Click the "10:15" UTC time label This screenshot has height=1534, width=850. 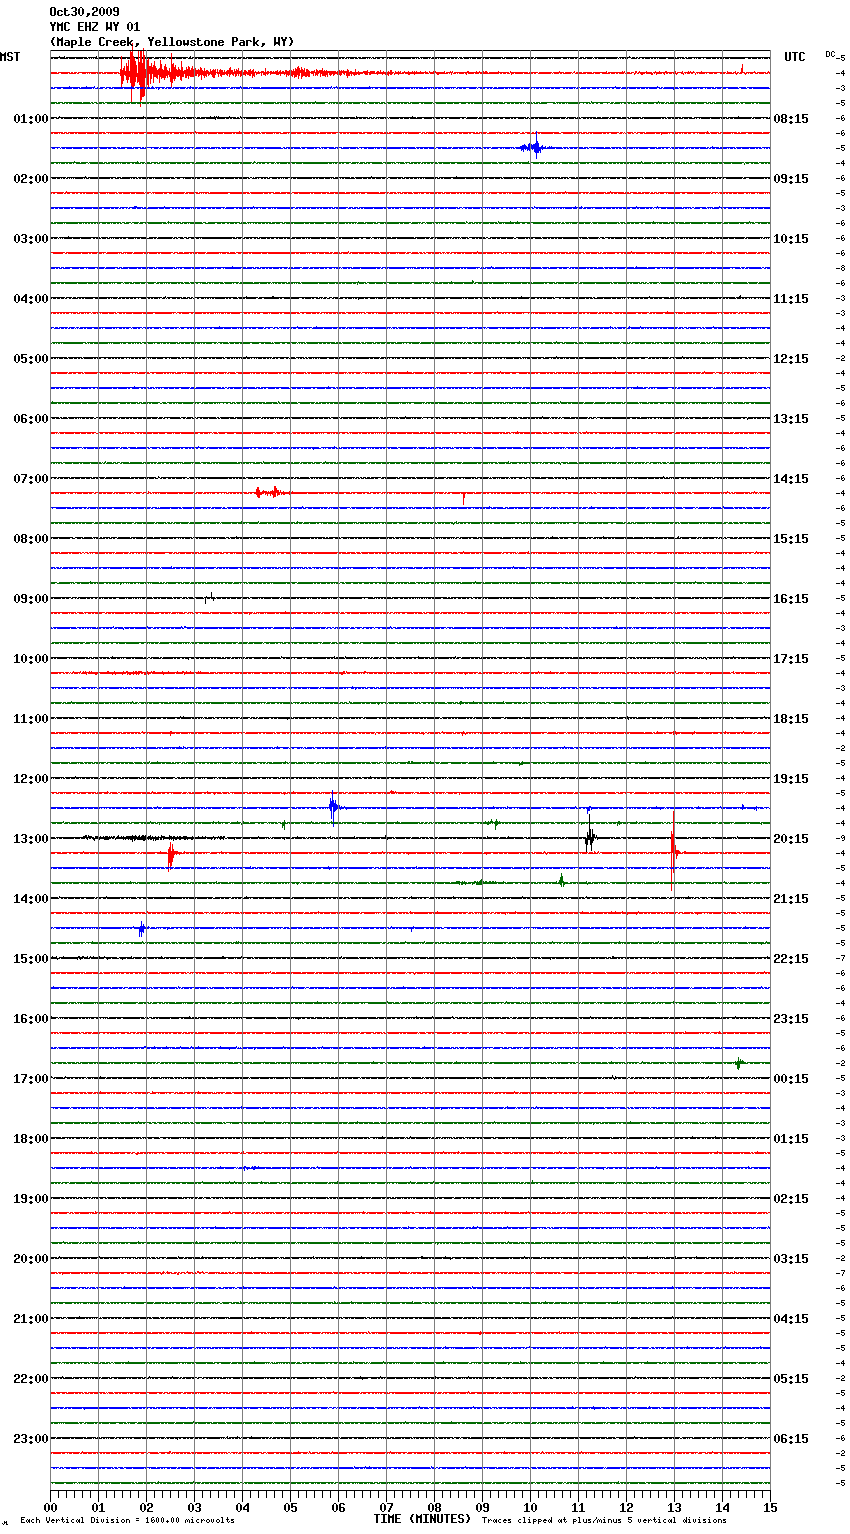[x=791, y=239]
